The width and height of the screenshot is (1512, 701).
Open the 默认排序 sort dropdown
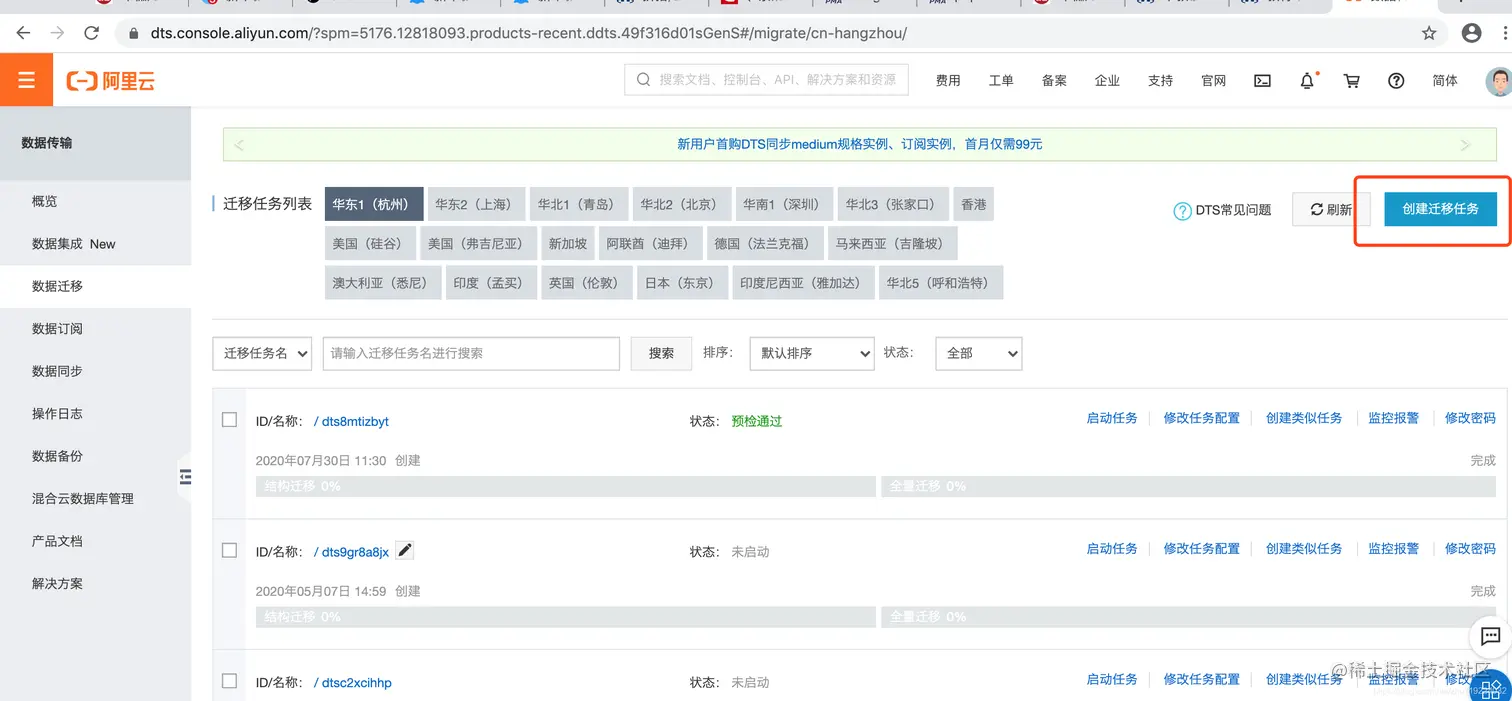(x=811, y=353)
